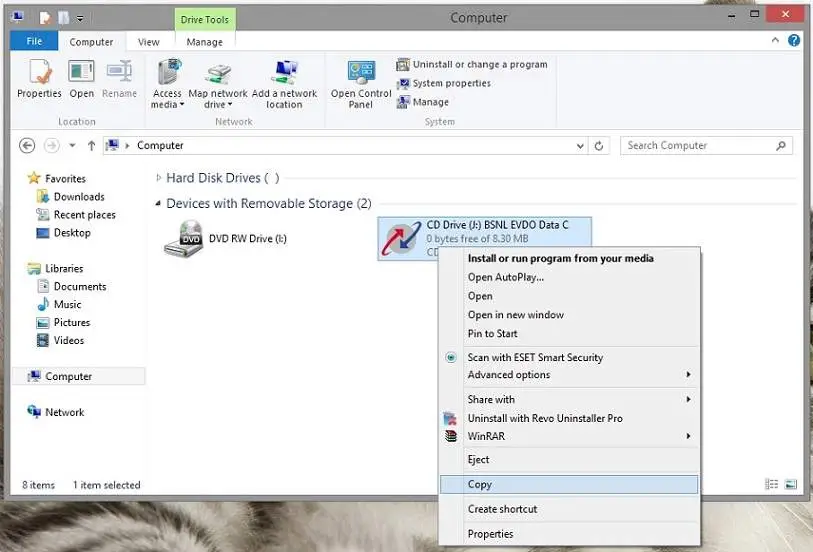The image size is (813, 552).
Task: Open the Videos library
Action: click(60, 341)
